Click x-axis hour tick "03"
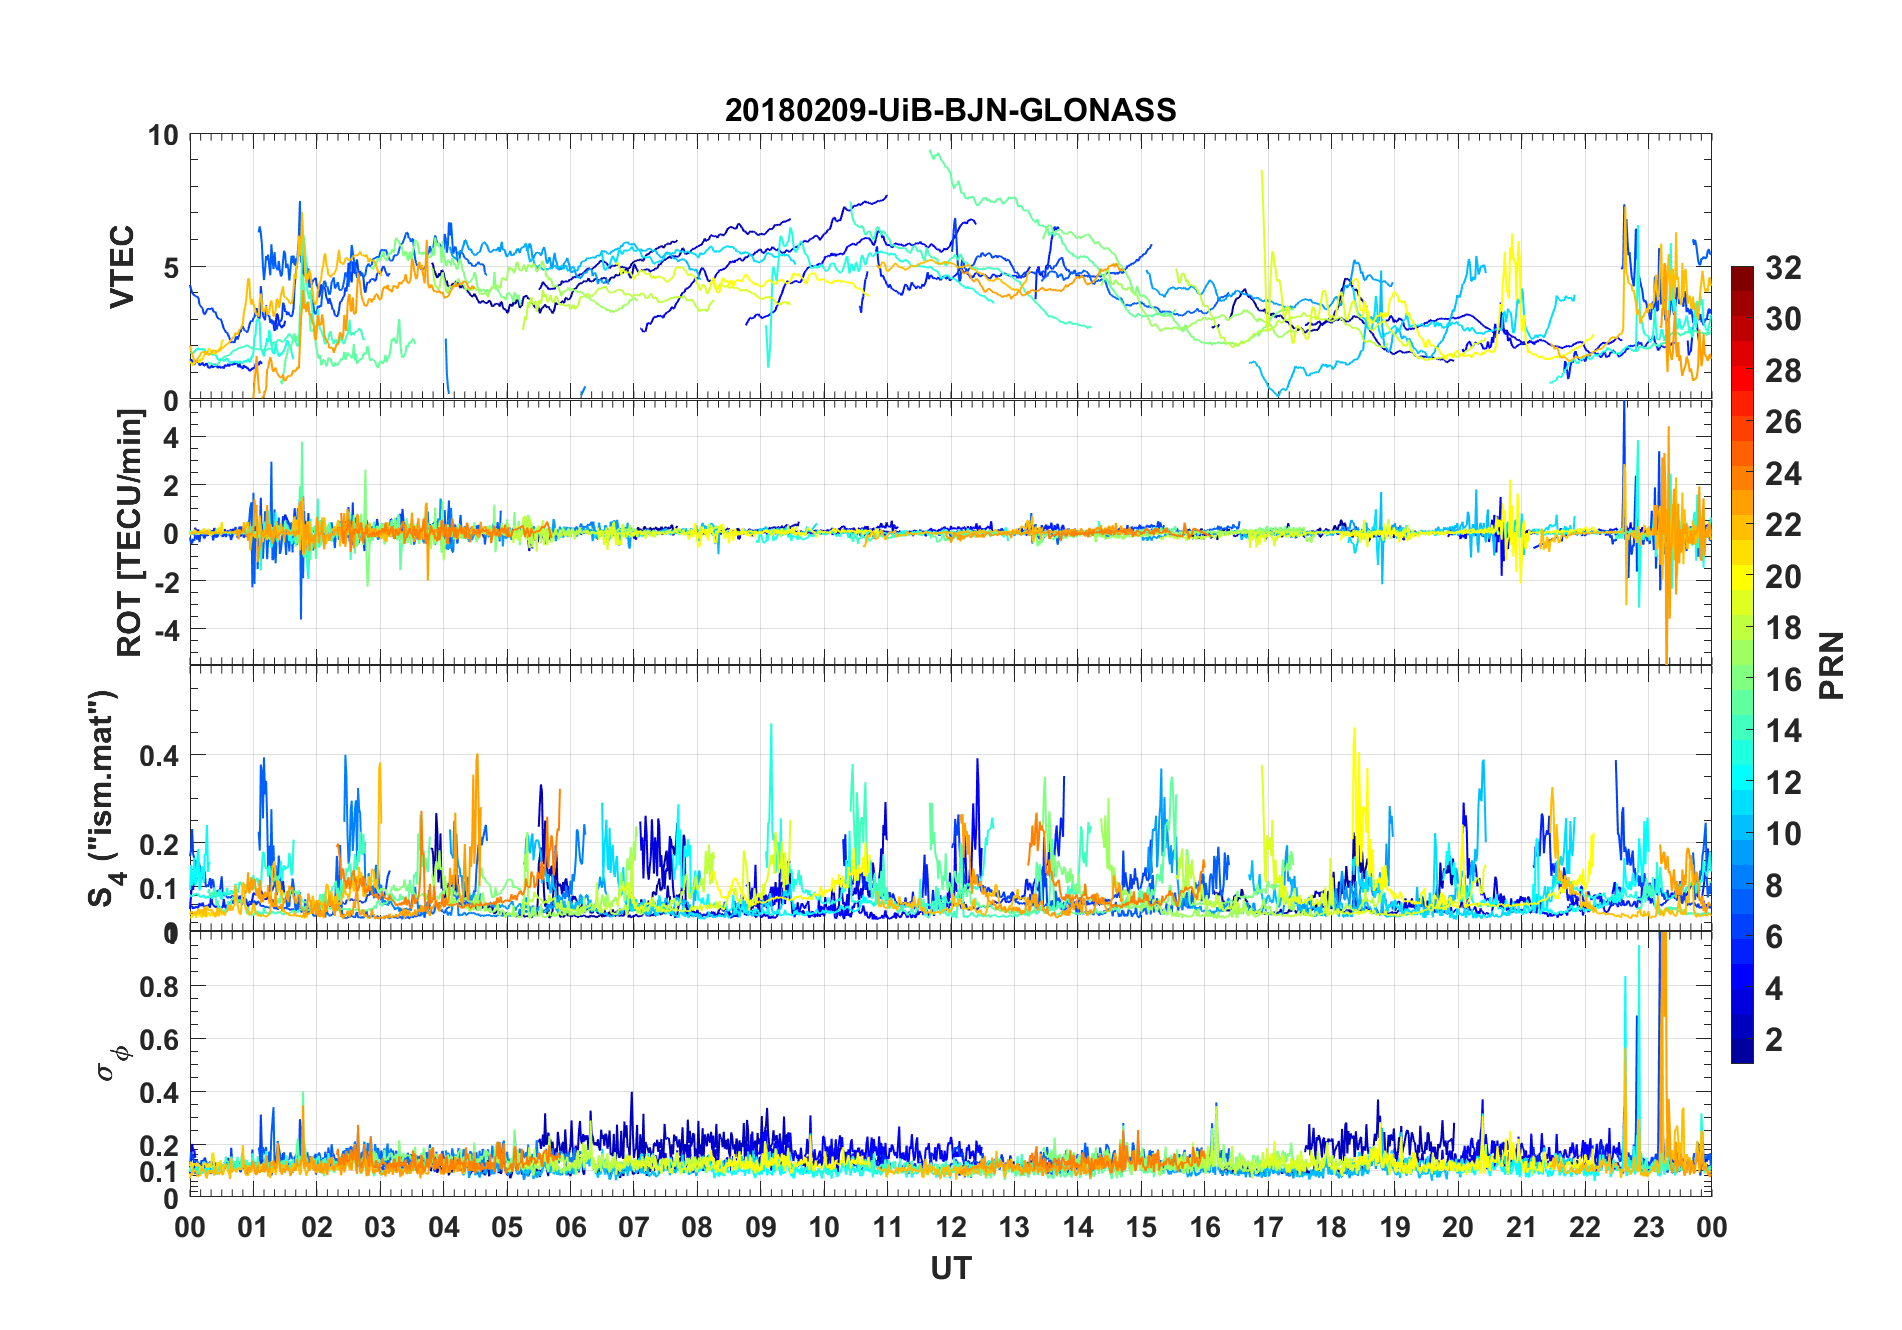The height and width of the screenshot is (1330, 1902). 380,1227
